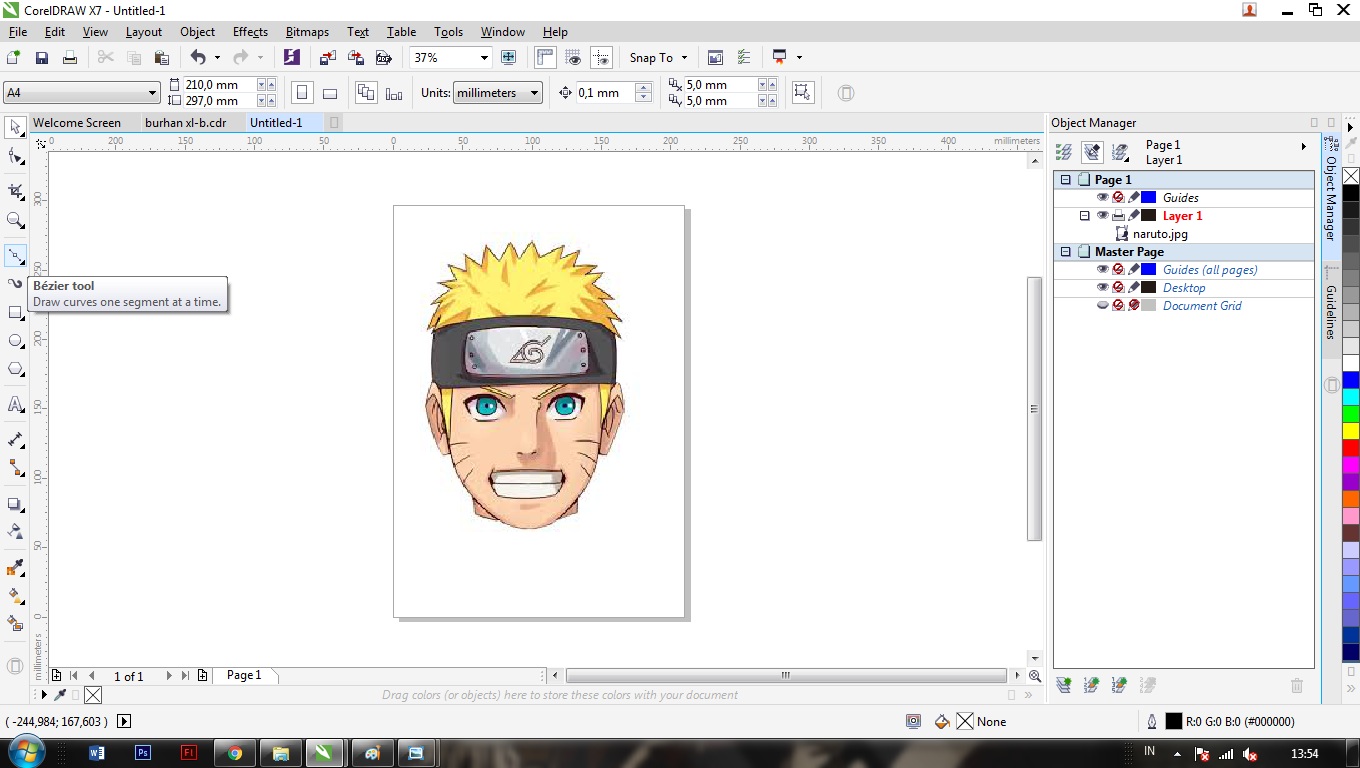Select the Ellipse tool

coord(15,341)
